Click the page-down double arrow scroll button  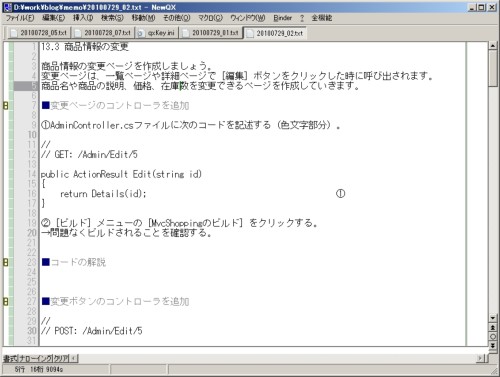[493, 345]
